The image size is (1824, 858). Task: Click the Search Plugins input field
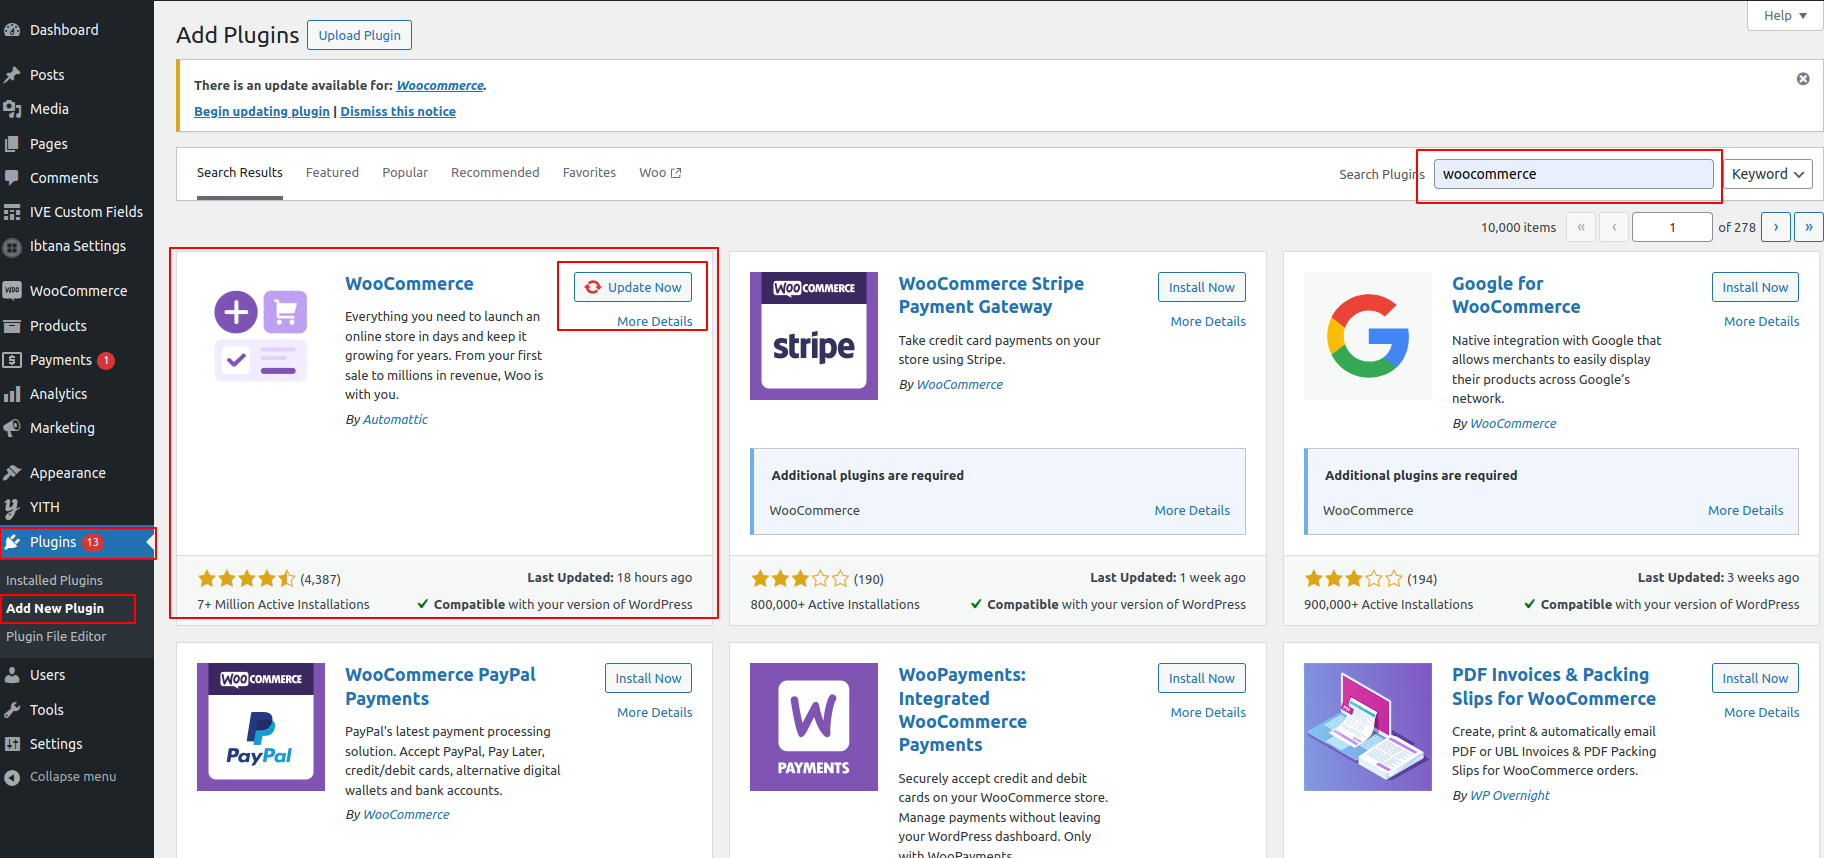[x=1573, y=174]
